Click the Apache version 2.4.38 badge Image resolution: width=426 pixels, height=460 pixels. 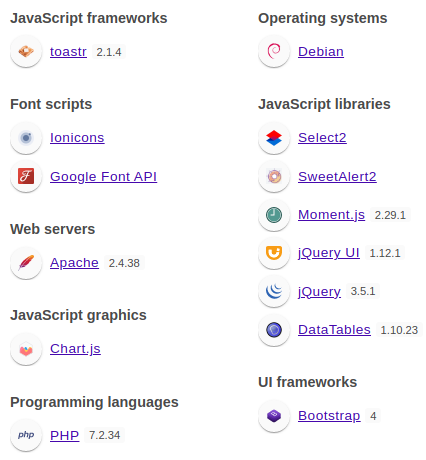pos(124,263)
